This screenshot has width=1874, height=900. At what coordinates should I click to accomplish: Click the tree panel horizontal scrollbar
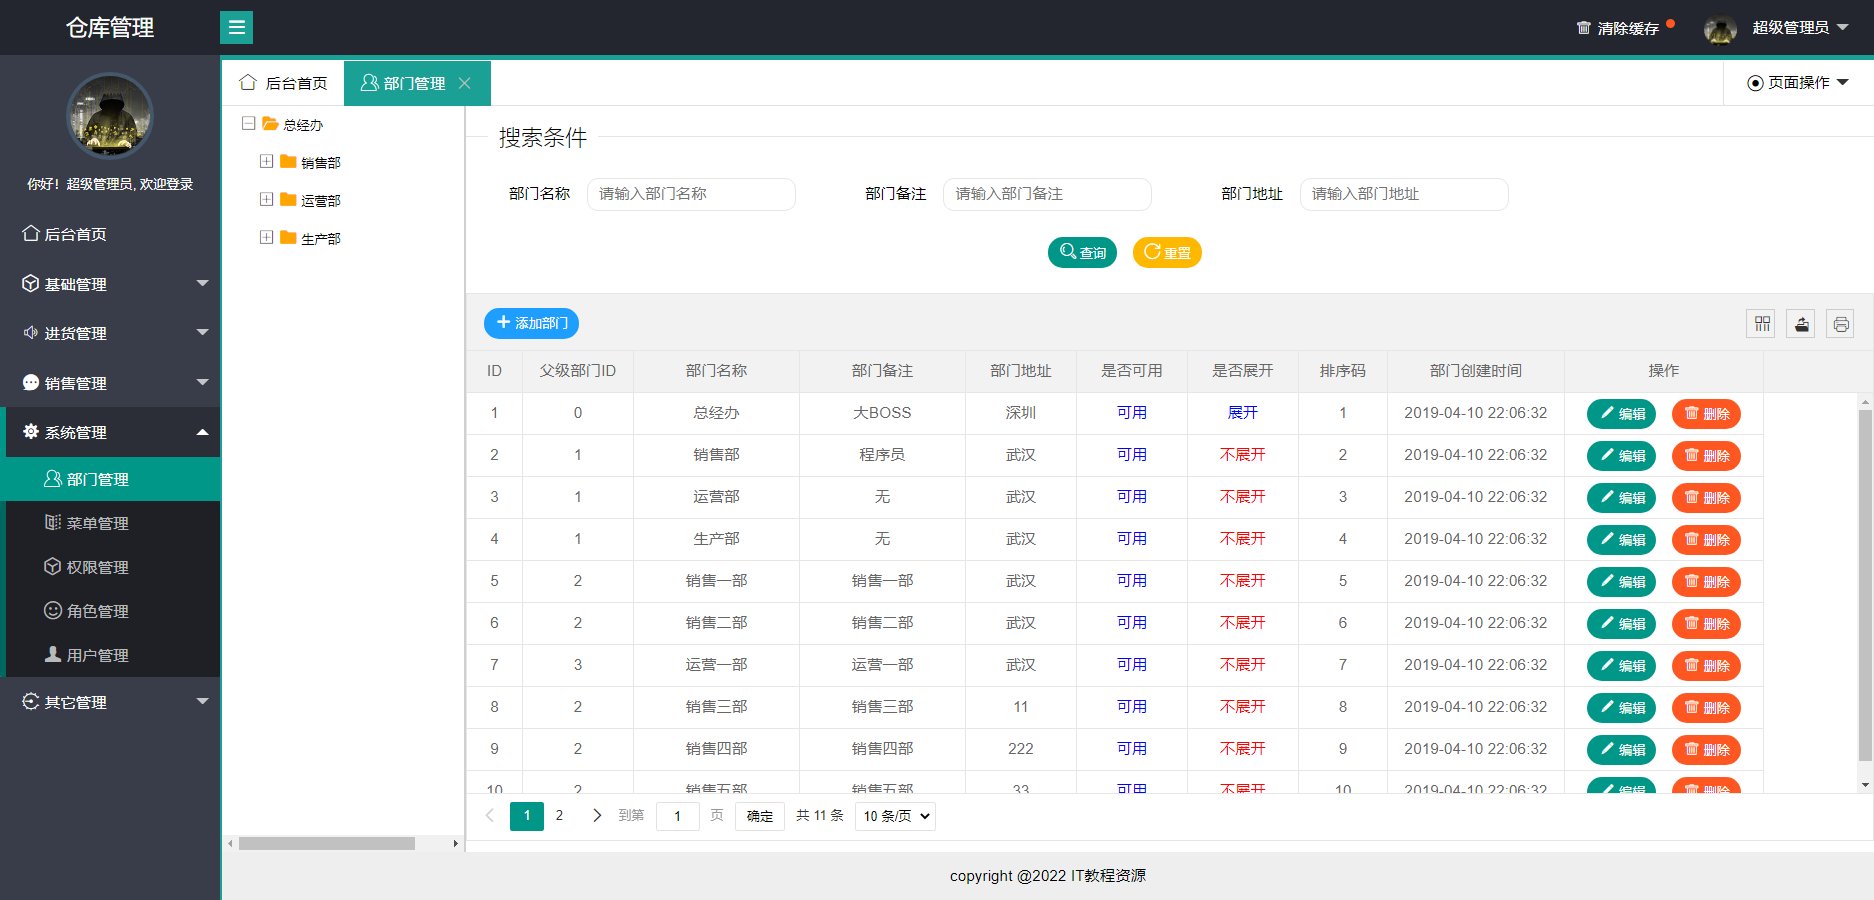[x=327, y=843]
